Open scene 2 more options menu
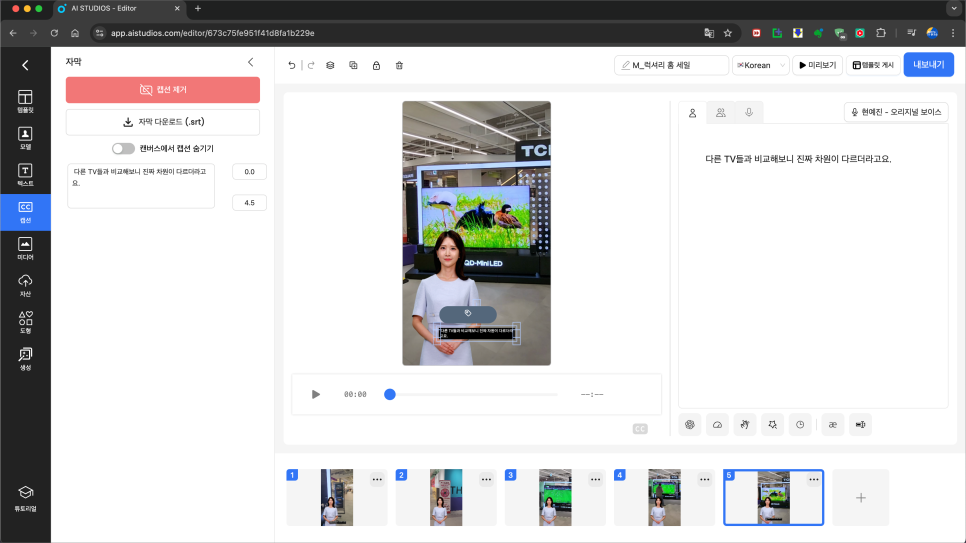966x543 pixels. click(x=486, y=480)
